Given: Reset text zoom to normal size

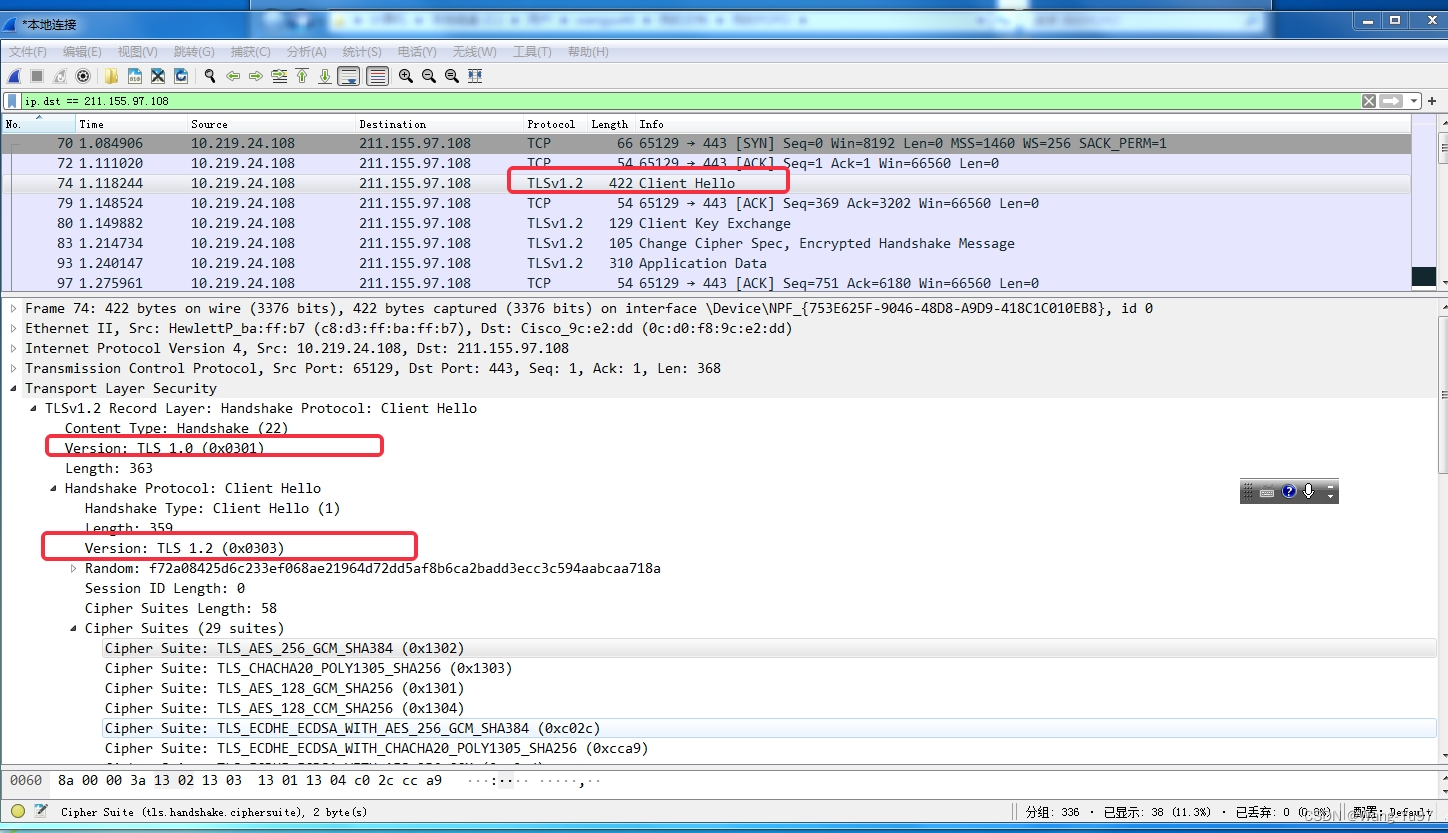Looking at the screenshot, I should (452, 76).
